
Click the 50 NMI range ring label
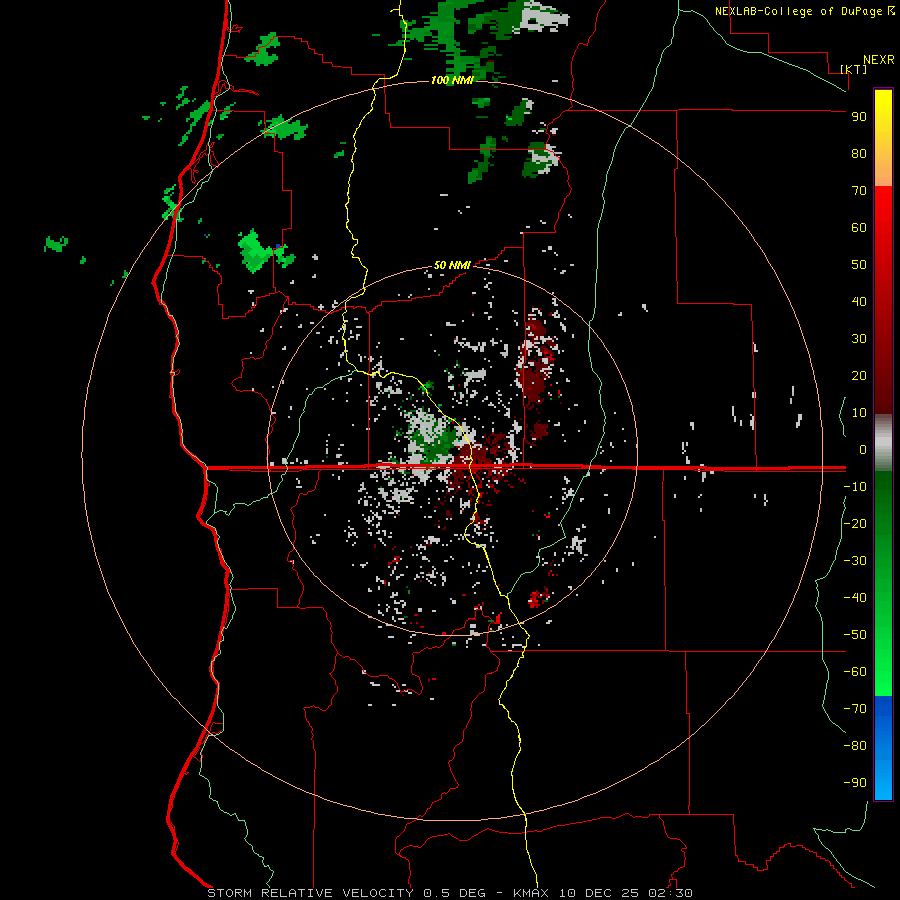452,265
